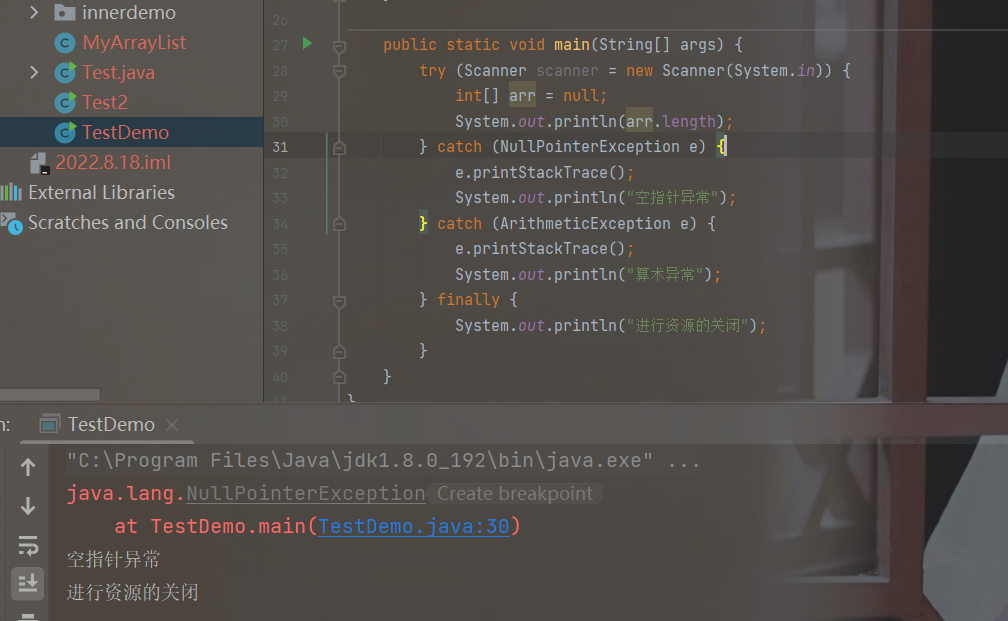The image size is (1008, 621).
Task: Open MyArrayList class file
Action: pyautogui.click(x=134, y=42)
